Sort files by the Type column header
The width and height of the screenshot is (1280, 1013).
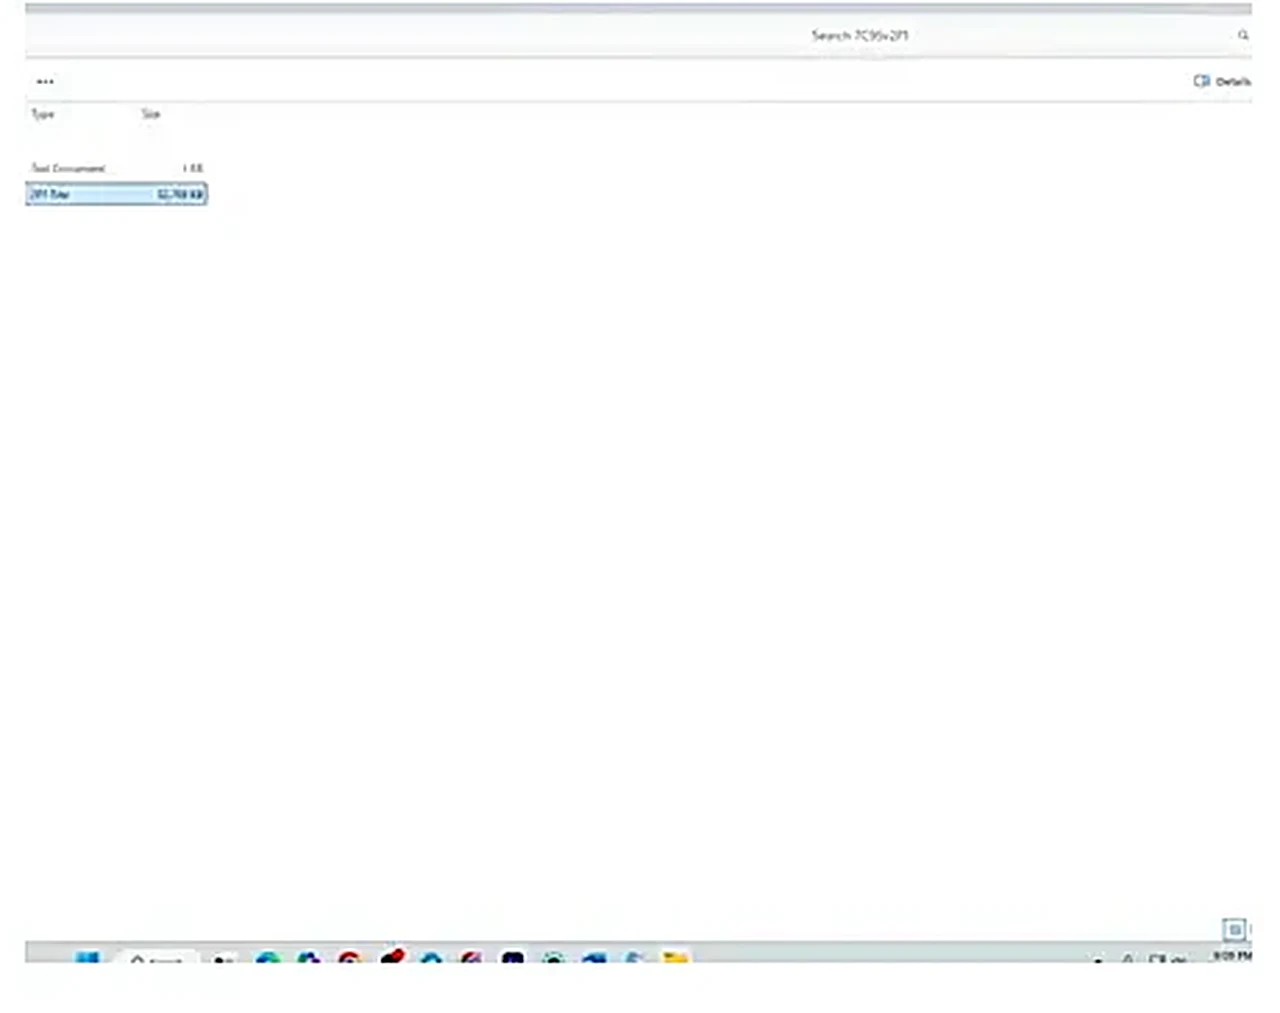[43, 114]
